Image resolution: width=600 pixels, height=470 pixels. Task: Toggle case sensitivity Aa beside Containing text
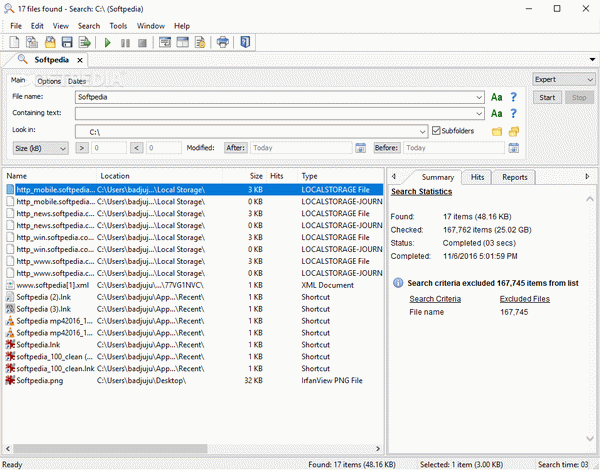[x=497, y=113]
